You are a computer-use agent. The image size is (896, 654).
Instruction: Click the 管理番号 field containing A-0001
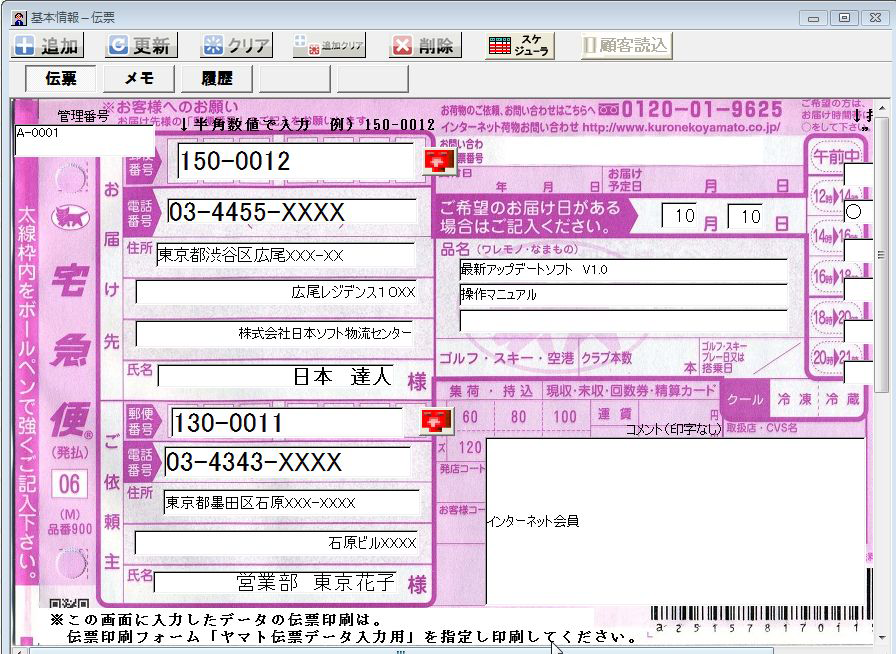pos(85,141)
